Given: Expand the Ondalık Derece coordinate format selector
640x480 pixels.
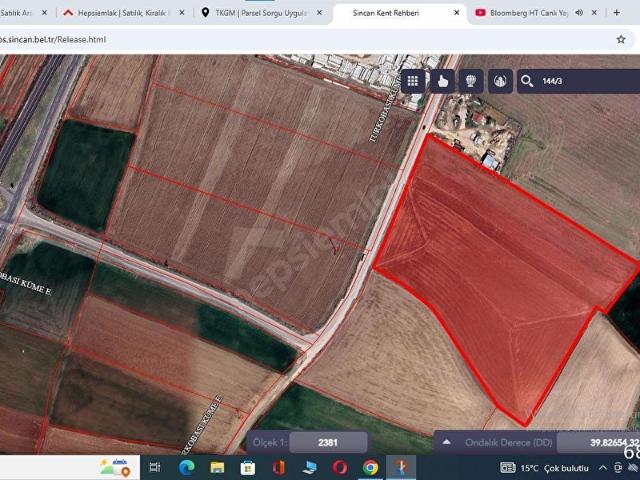Looking at the screenshot, I should pos(447,441).
